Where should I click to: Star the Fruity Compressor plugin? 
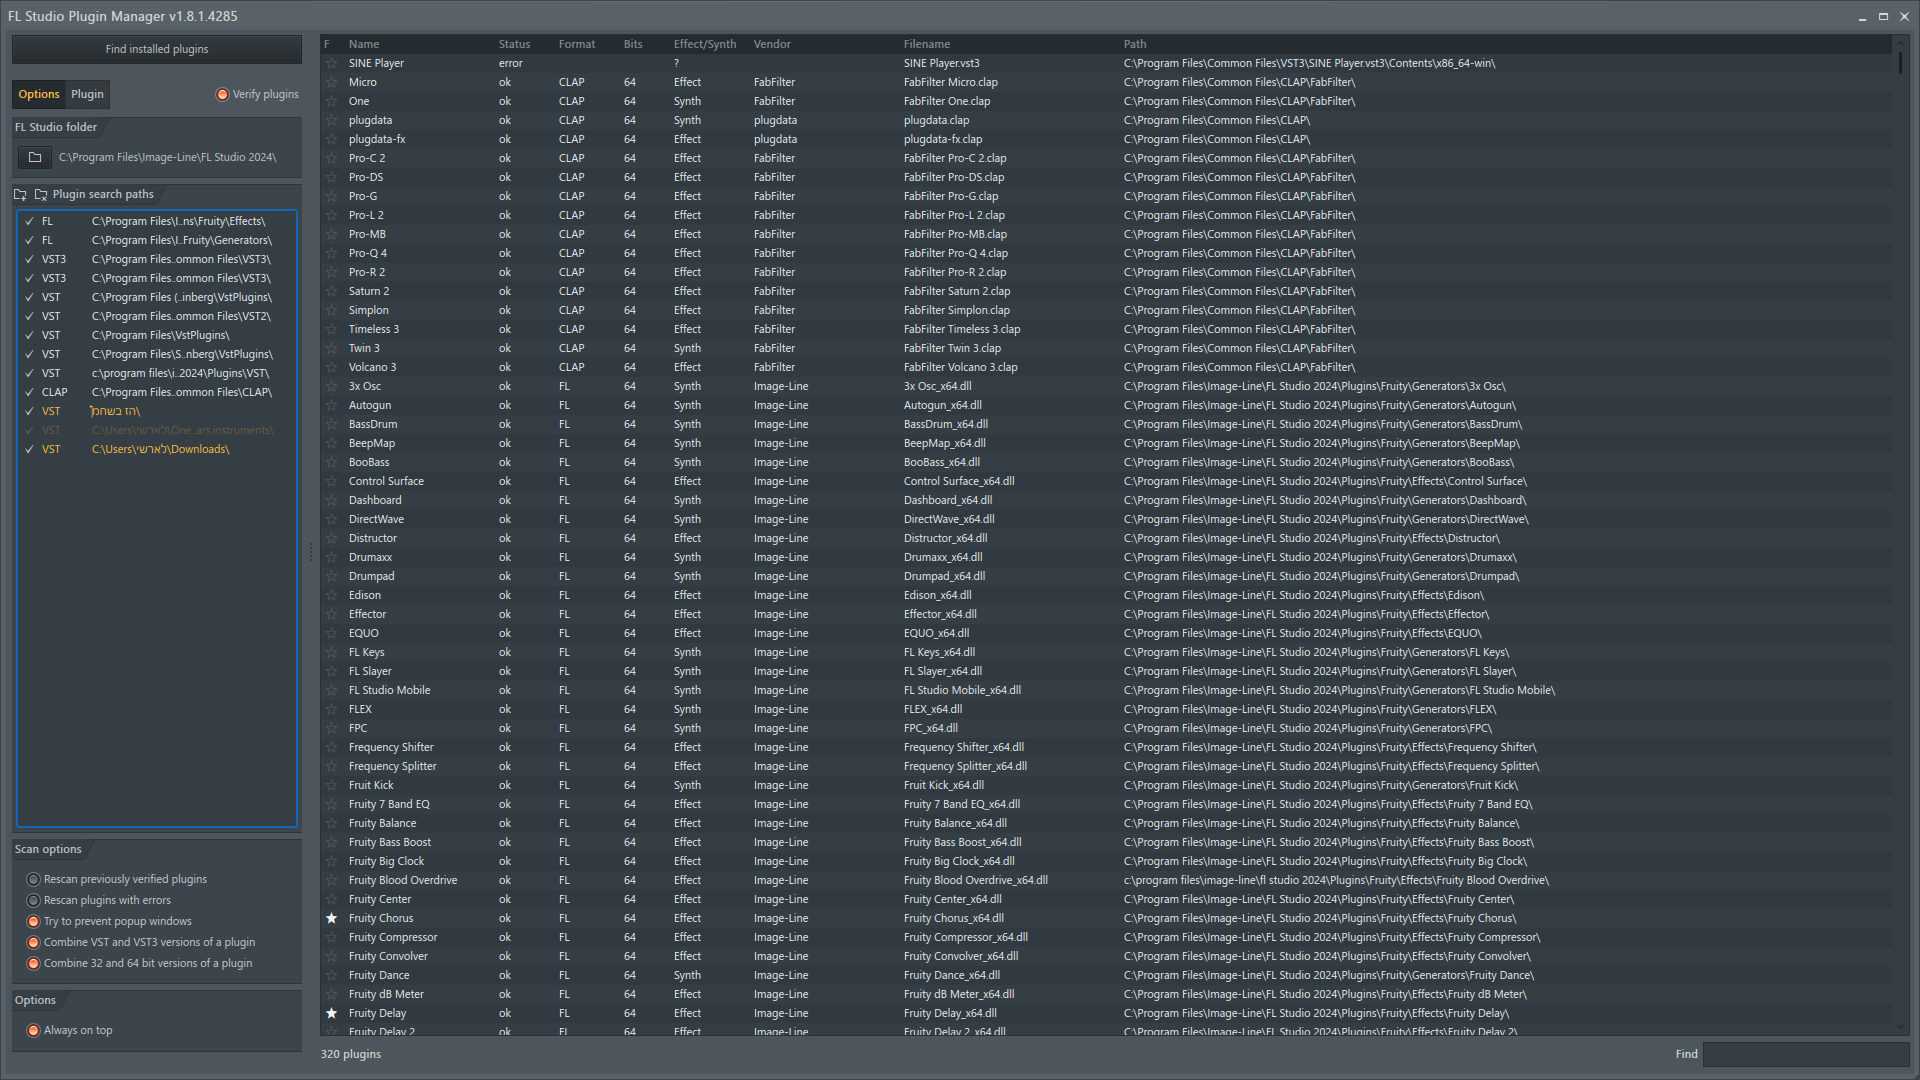click(x=332, y=937)
